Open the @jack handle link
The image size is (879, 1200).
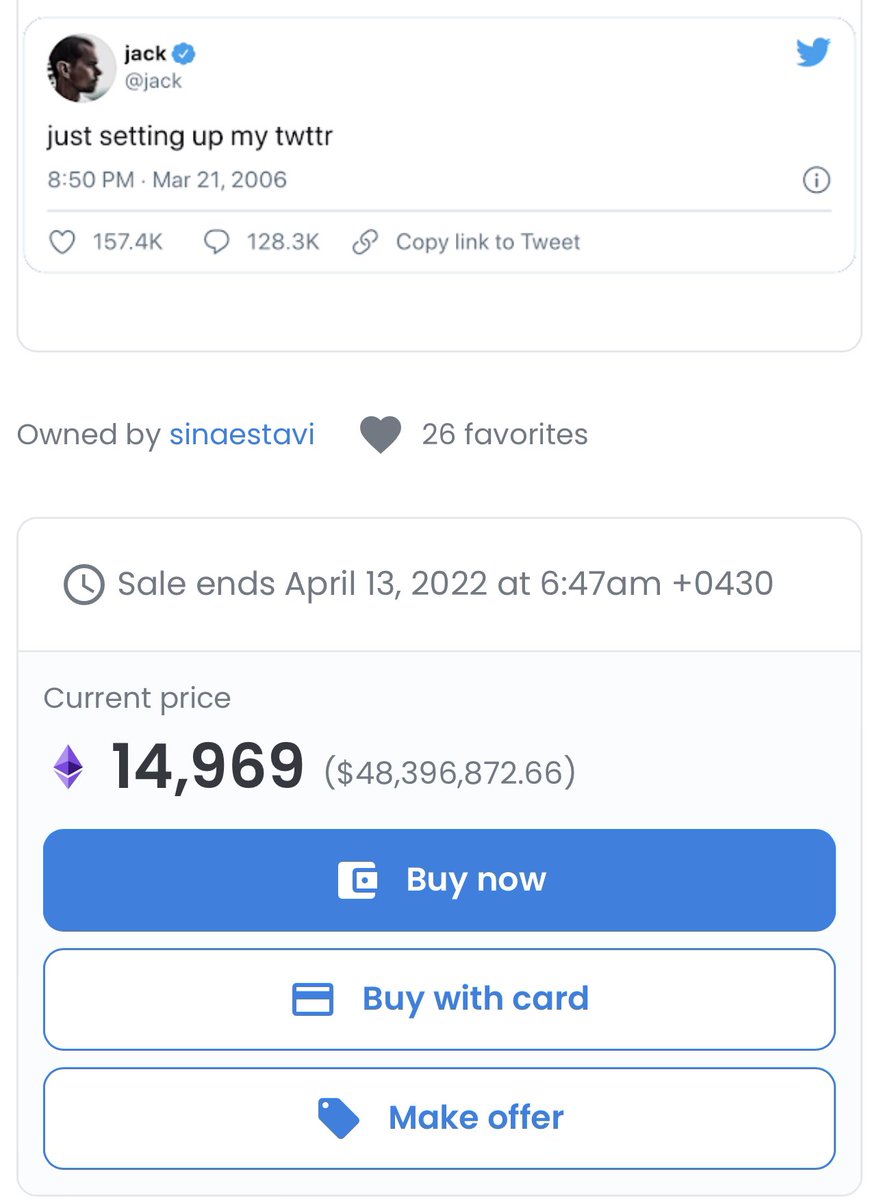point(153,81)
